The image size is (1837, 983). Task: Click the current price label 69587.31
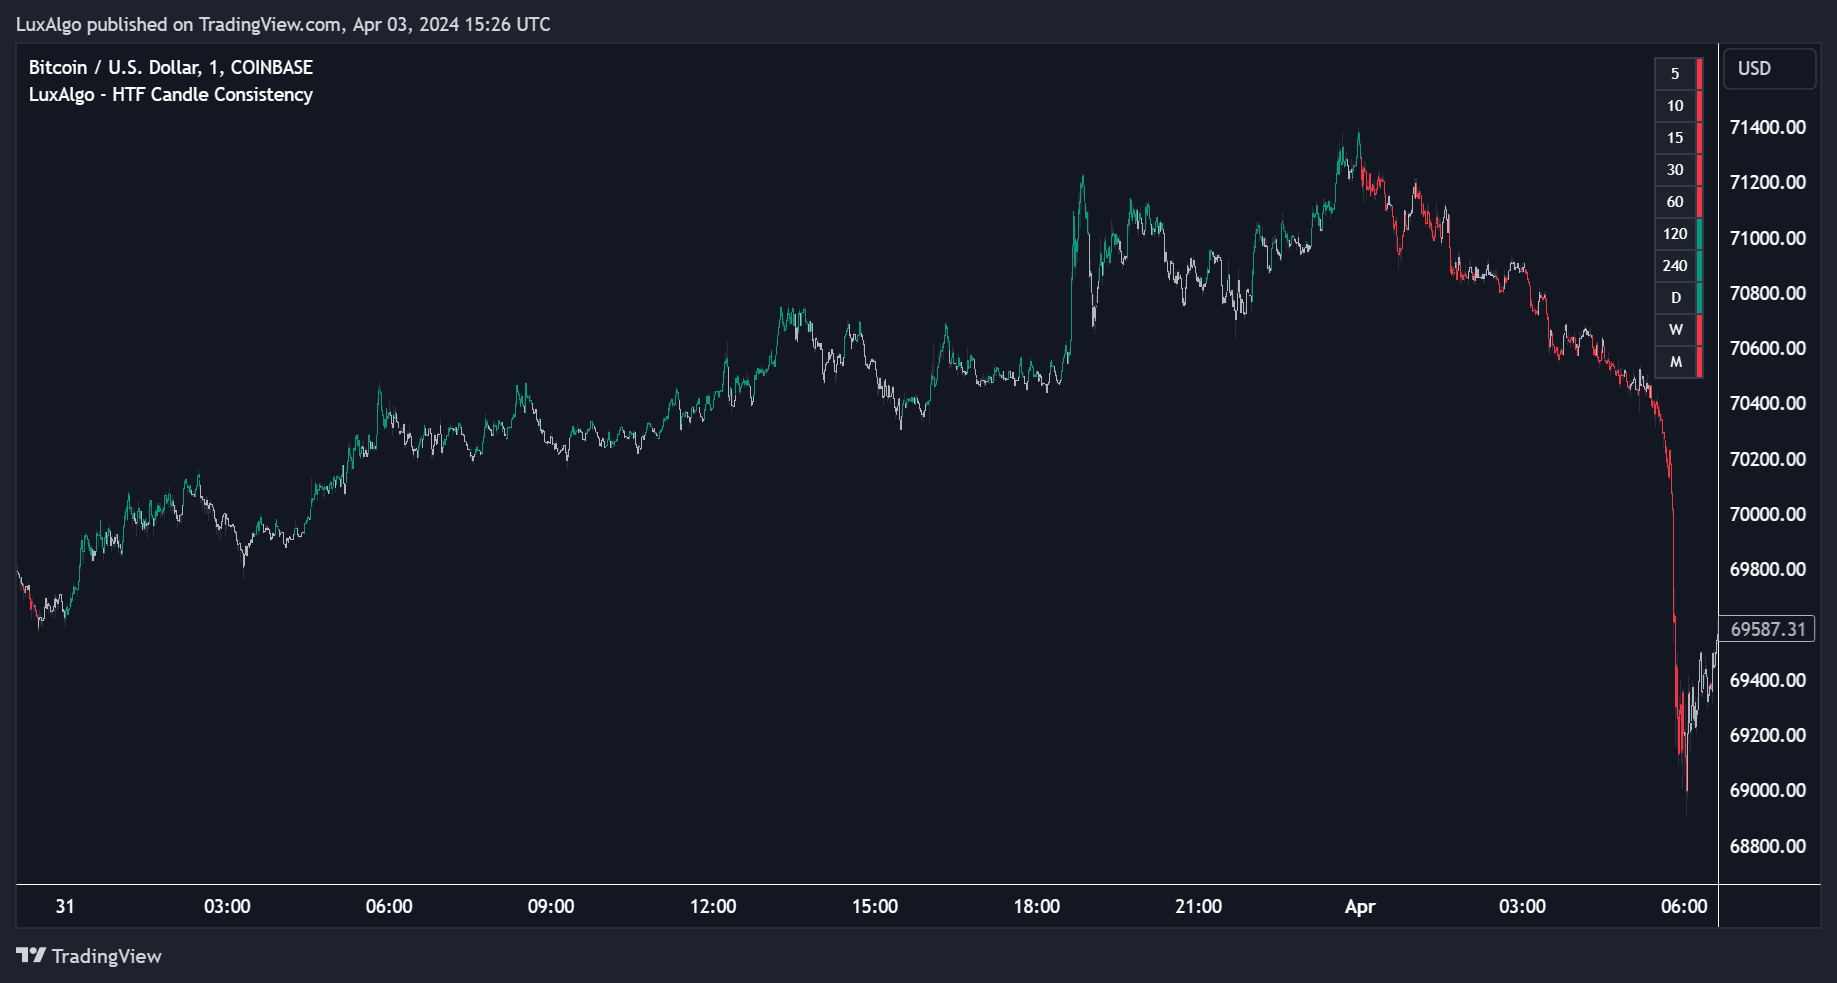[1767, 629]
